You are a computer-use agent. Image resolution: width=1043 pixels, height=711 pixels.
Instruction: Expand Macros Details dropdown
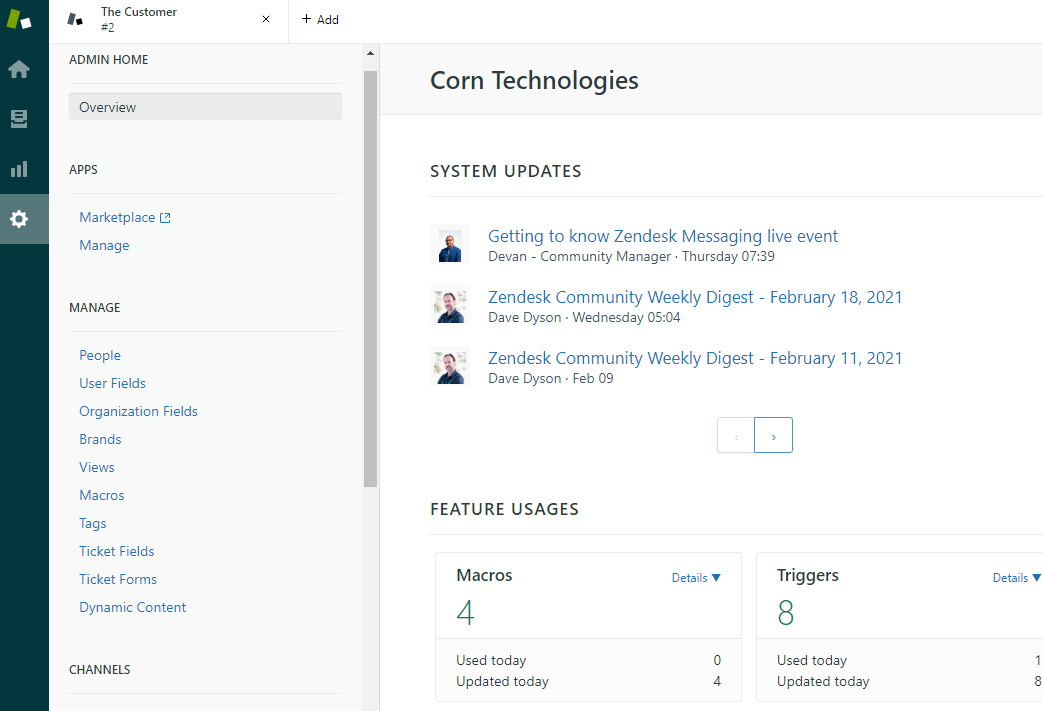696,578
